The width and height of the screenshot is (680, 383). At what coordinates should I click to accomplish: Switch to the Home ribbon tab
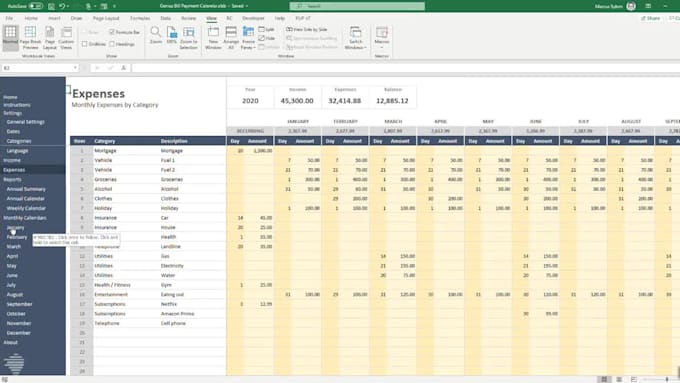coord(31,18)
